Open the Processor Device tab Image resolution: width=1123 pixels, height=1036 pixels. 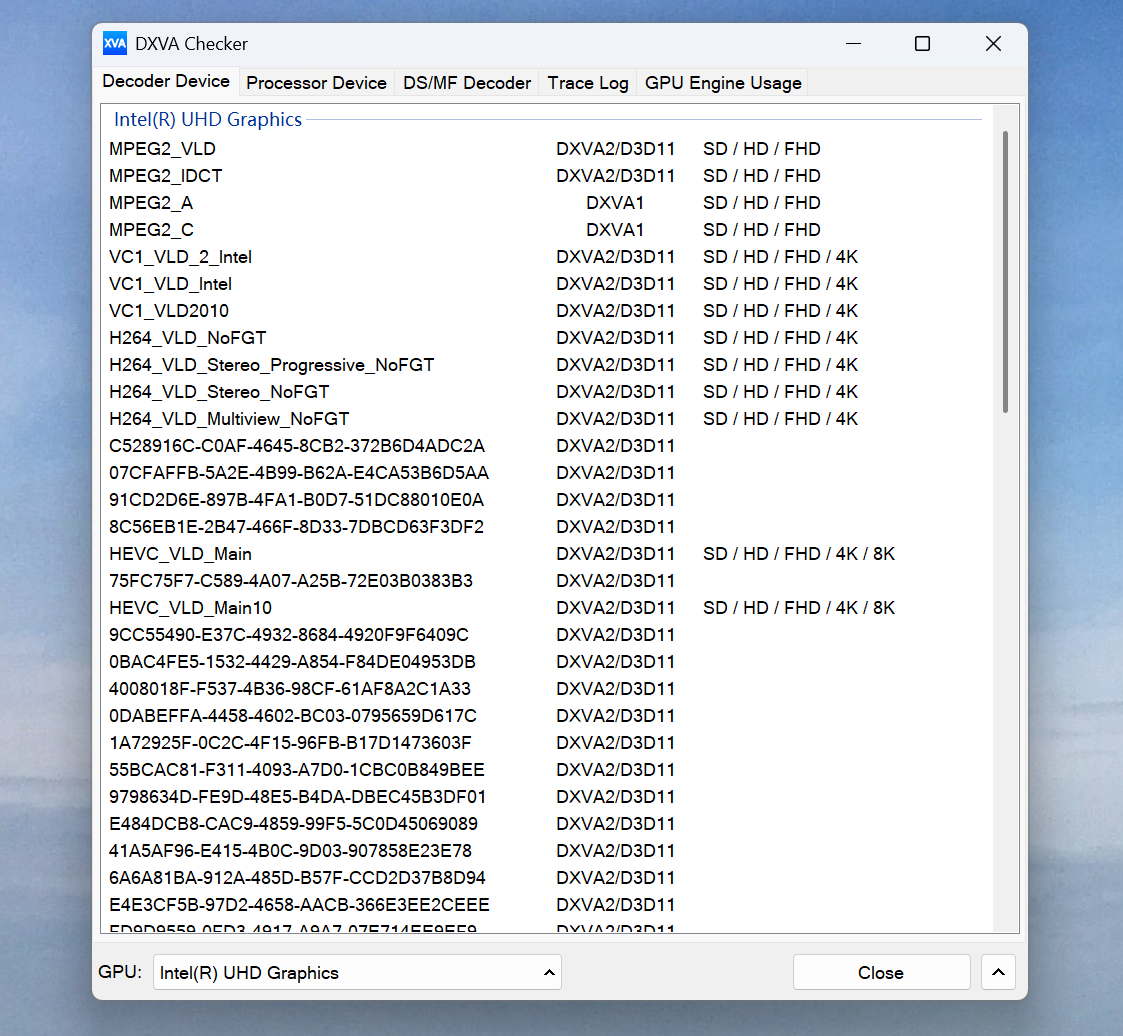pos(317,83)
